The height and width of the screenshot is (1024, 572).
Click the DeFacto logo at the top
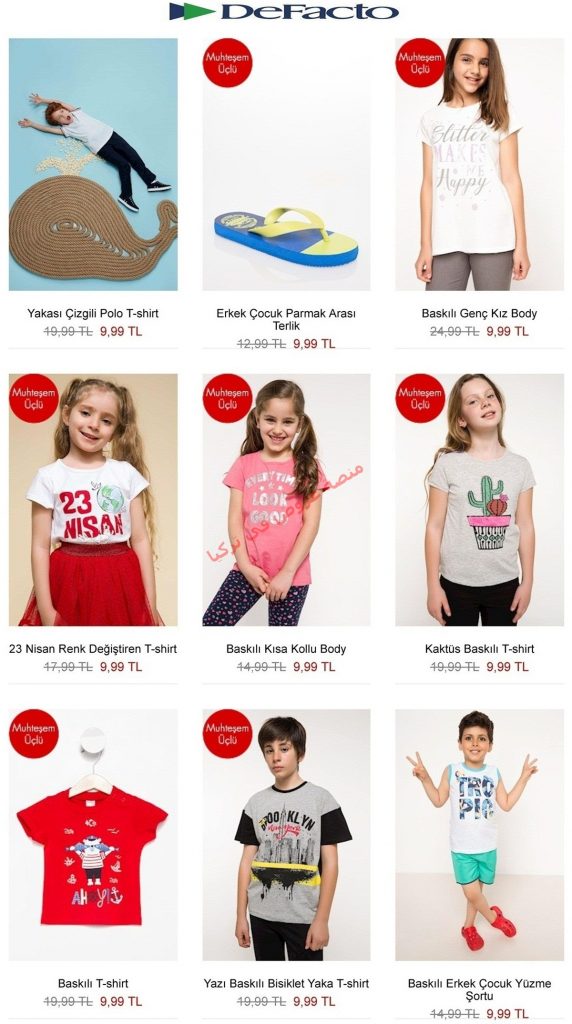(284, 12)
